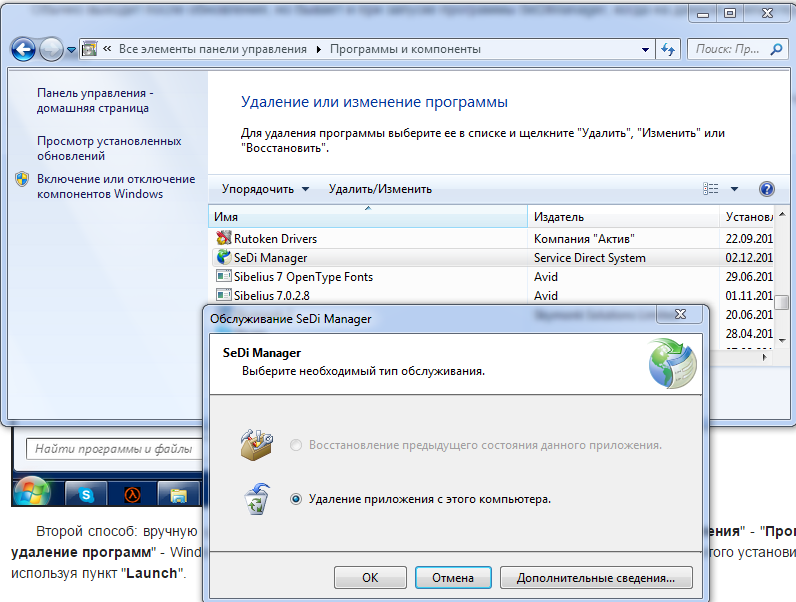Click the horizontal scroll right arrow
The image size is (796, 602).
tap(765, 357)
